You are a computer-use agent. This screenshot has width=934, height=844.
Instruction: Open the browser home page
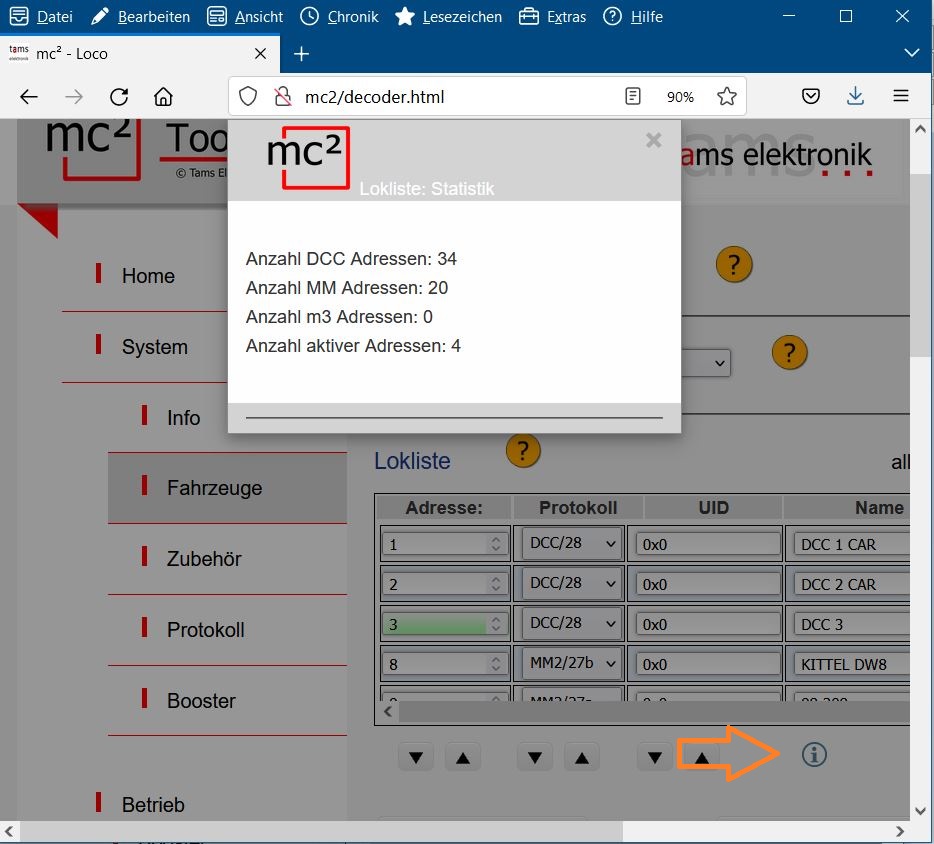tap(163, 96)
